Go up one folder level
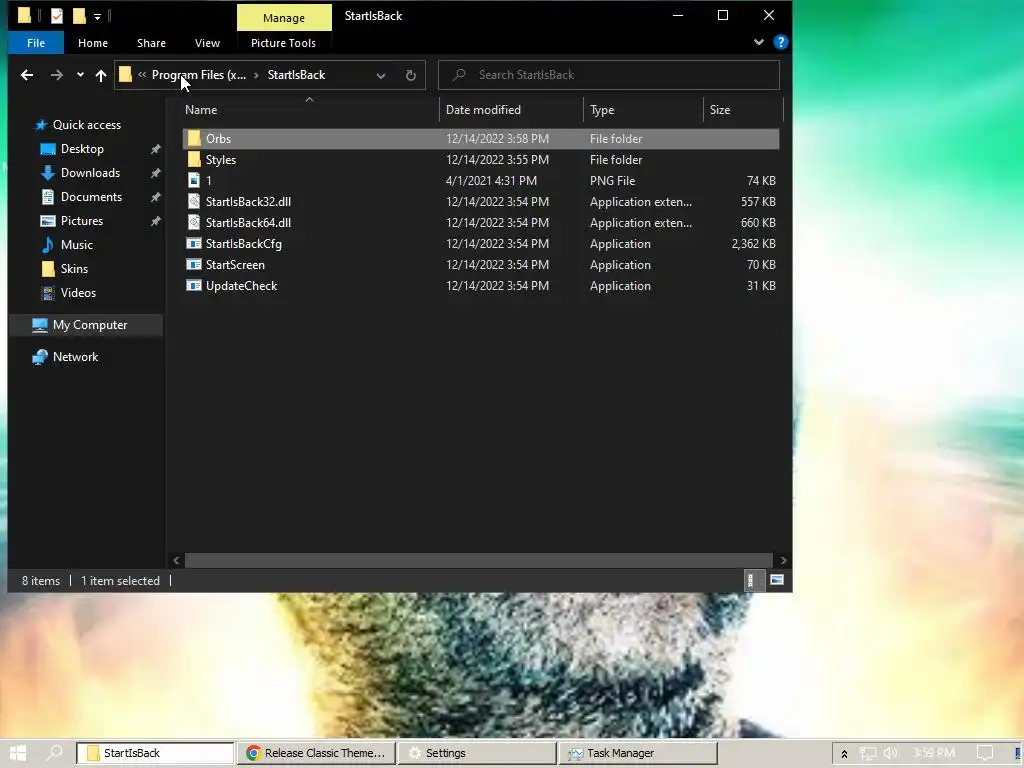 coord(101,75)
